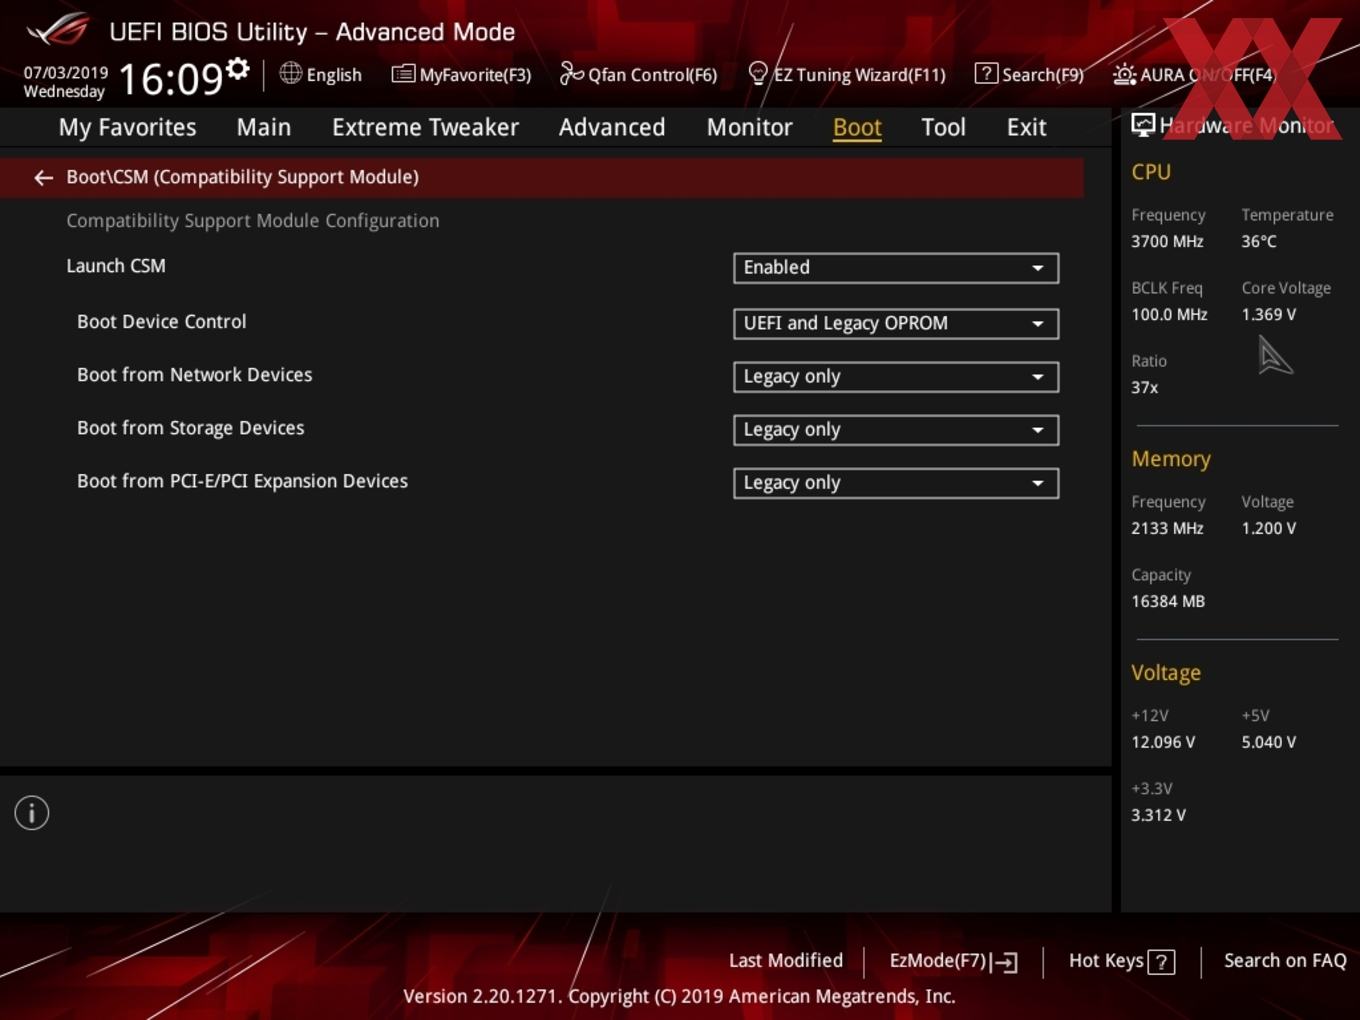Screen dimensions: 1360x1020
Task: Open the Launch CSM dropdown
Action: point(896,268)
